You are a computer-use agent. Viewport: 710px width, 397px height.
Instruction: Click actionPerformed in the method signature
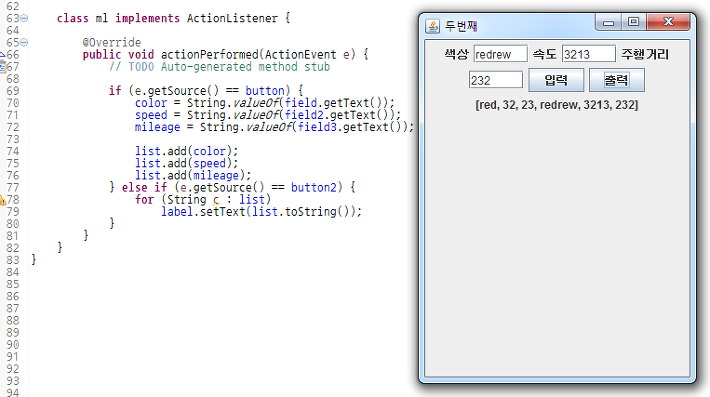210,55
